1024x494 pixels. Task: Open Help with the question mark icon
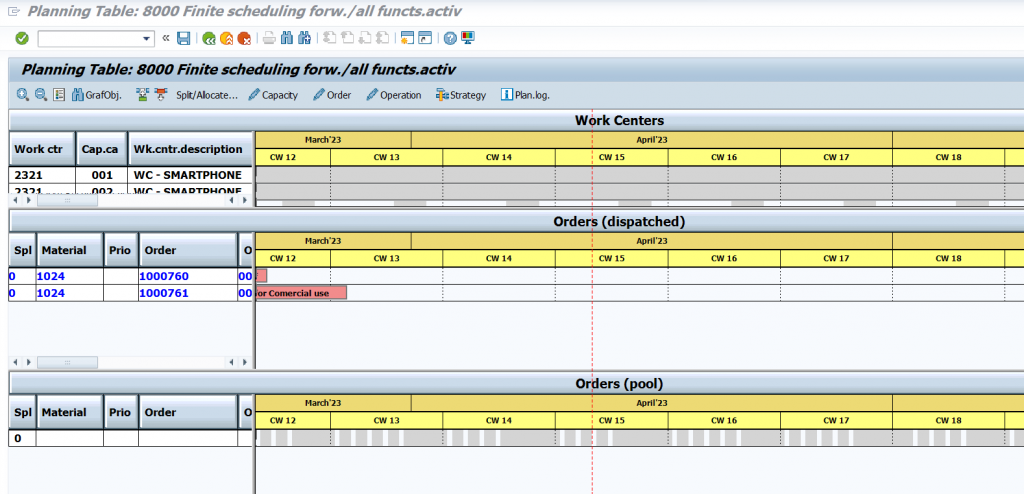(x=450, y=39)
